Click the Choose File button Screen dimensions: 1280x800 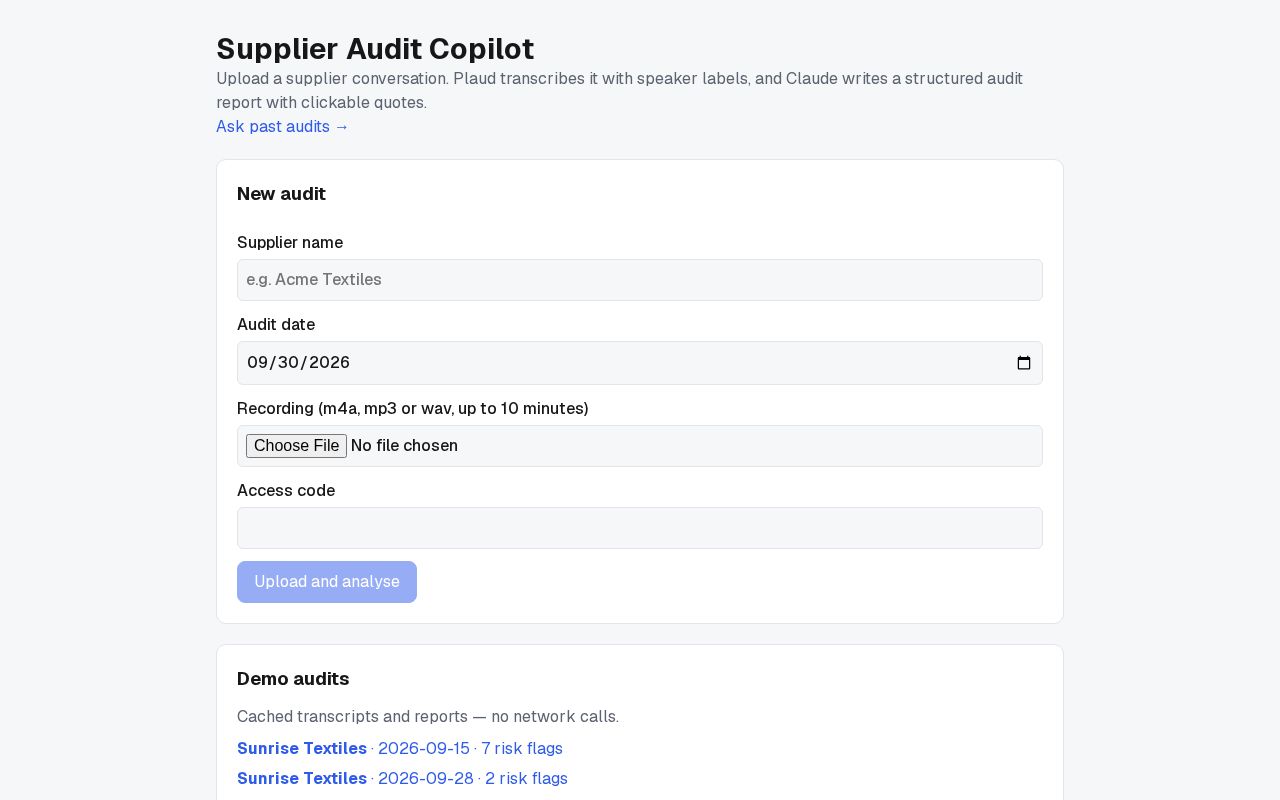click(296, 446)
